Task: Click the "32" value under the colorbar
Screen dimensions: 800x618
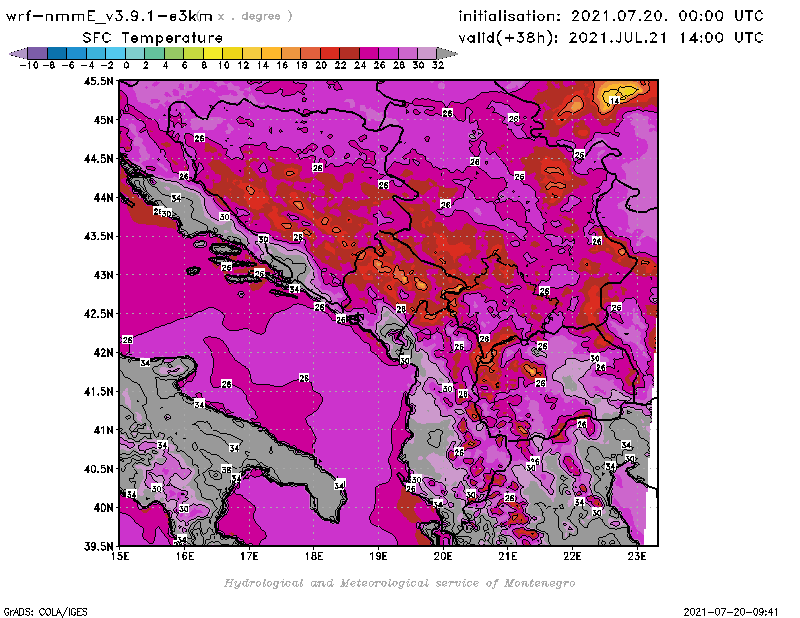Action: tap(438, 65)
